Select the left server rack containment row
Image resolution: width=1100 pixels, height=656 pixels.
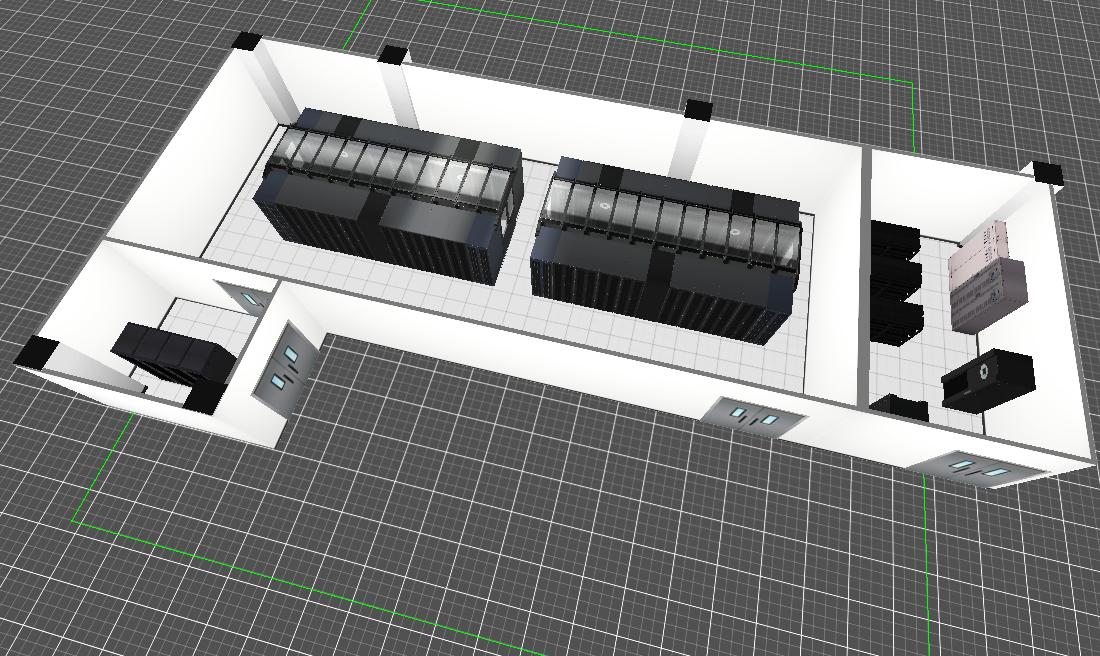click(390, 198)
